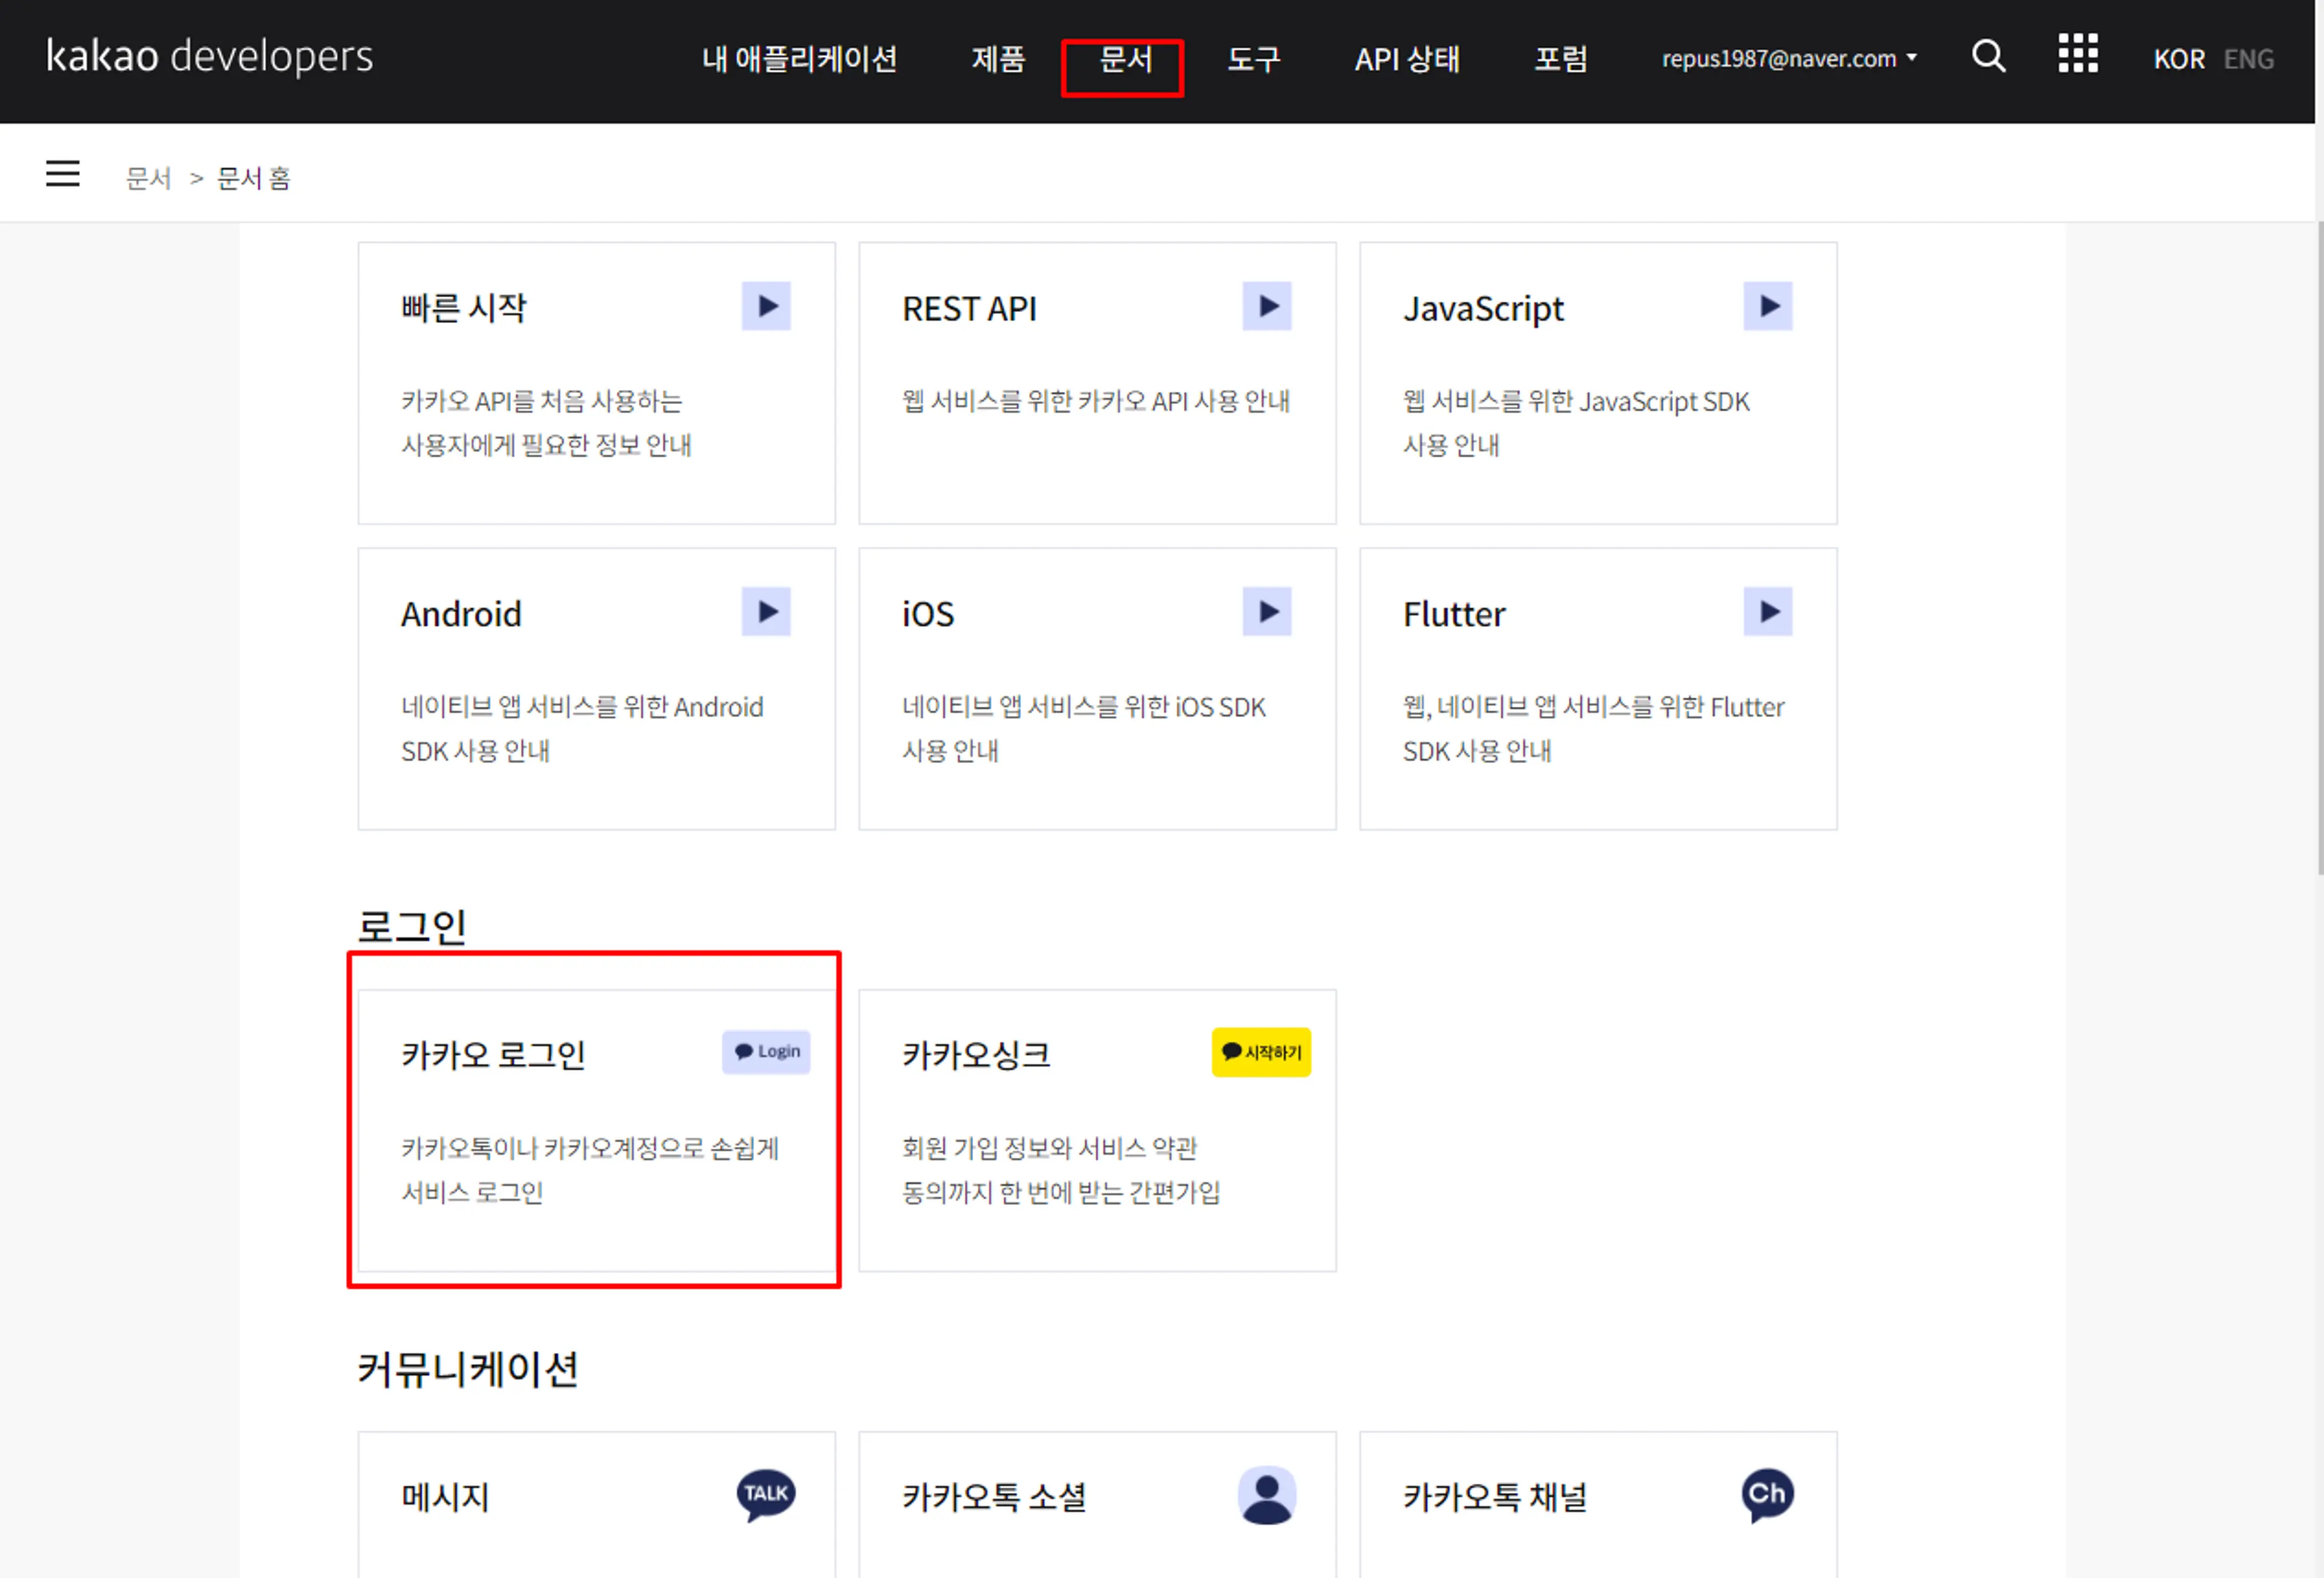Click play arrow on Android card
2324x1578 pixels.
point(766,612)
